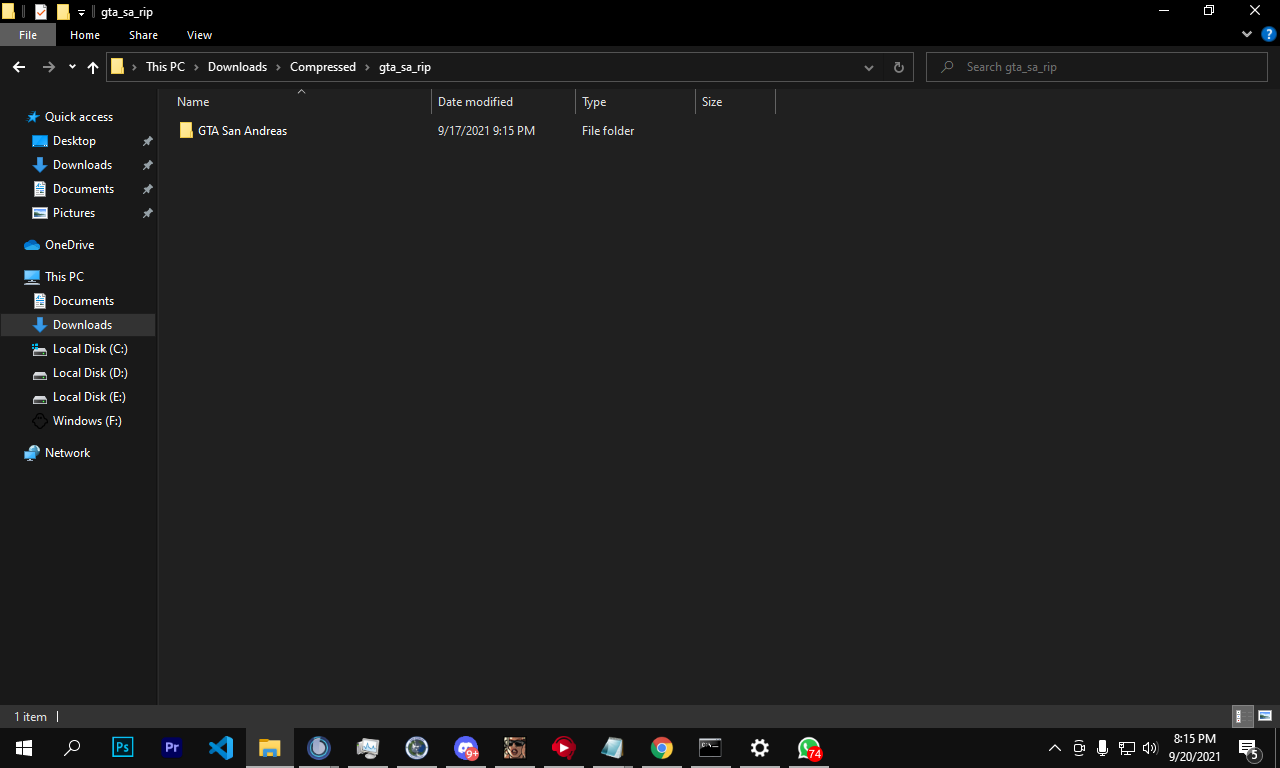Expand chevron after Compressed breadcrumb
Viewport: 1280px width, 768px height.
[x=367, y=67]
